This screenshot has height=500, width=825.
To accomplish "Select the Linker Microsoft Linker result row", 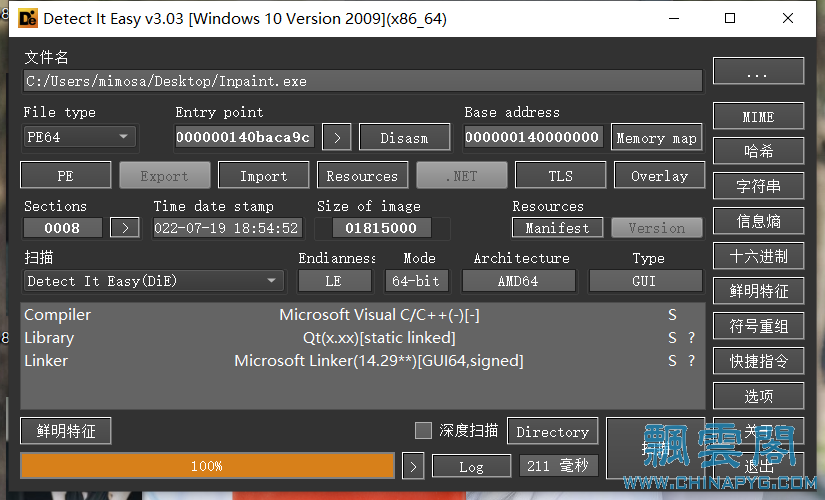I will [363, 361].
